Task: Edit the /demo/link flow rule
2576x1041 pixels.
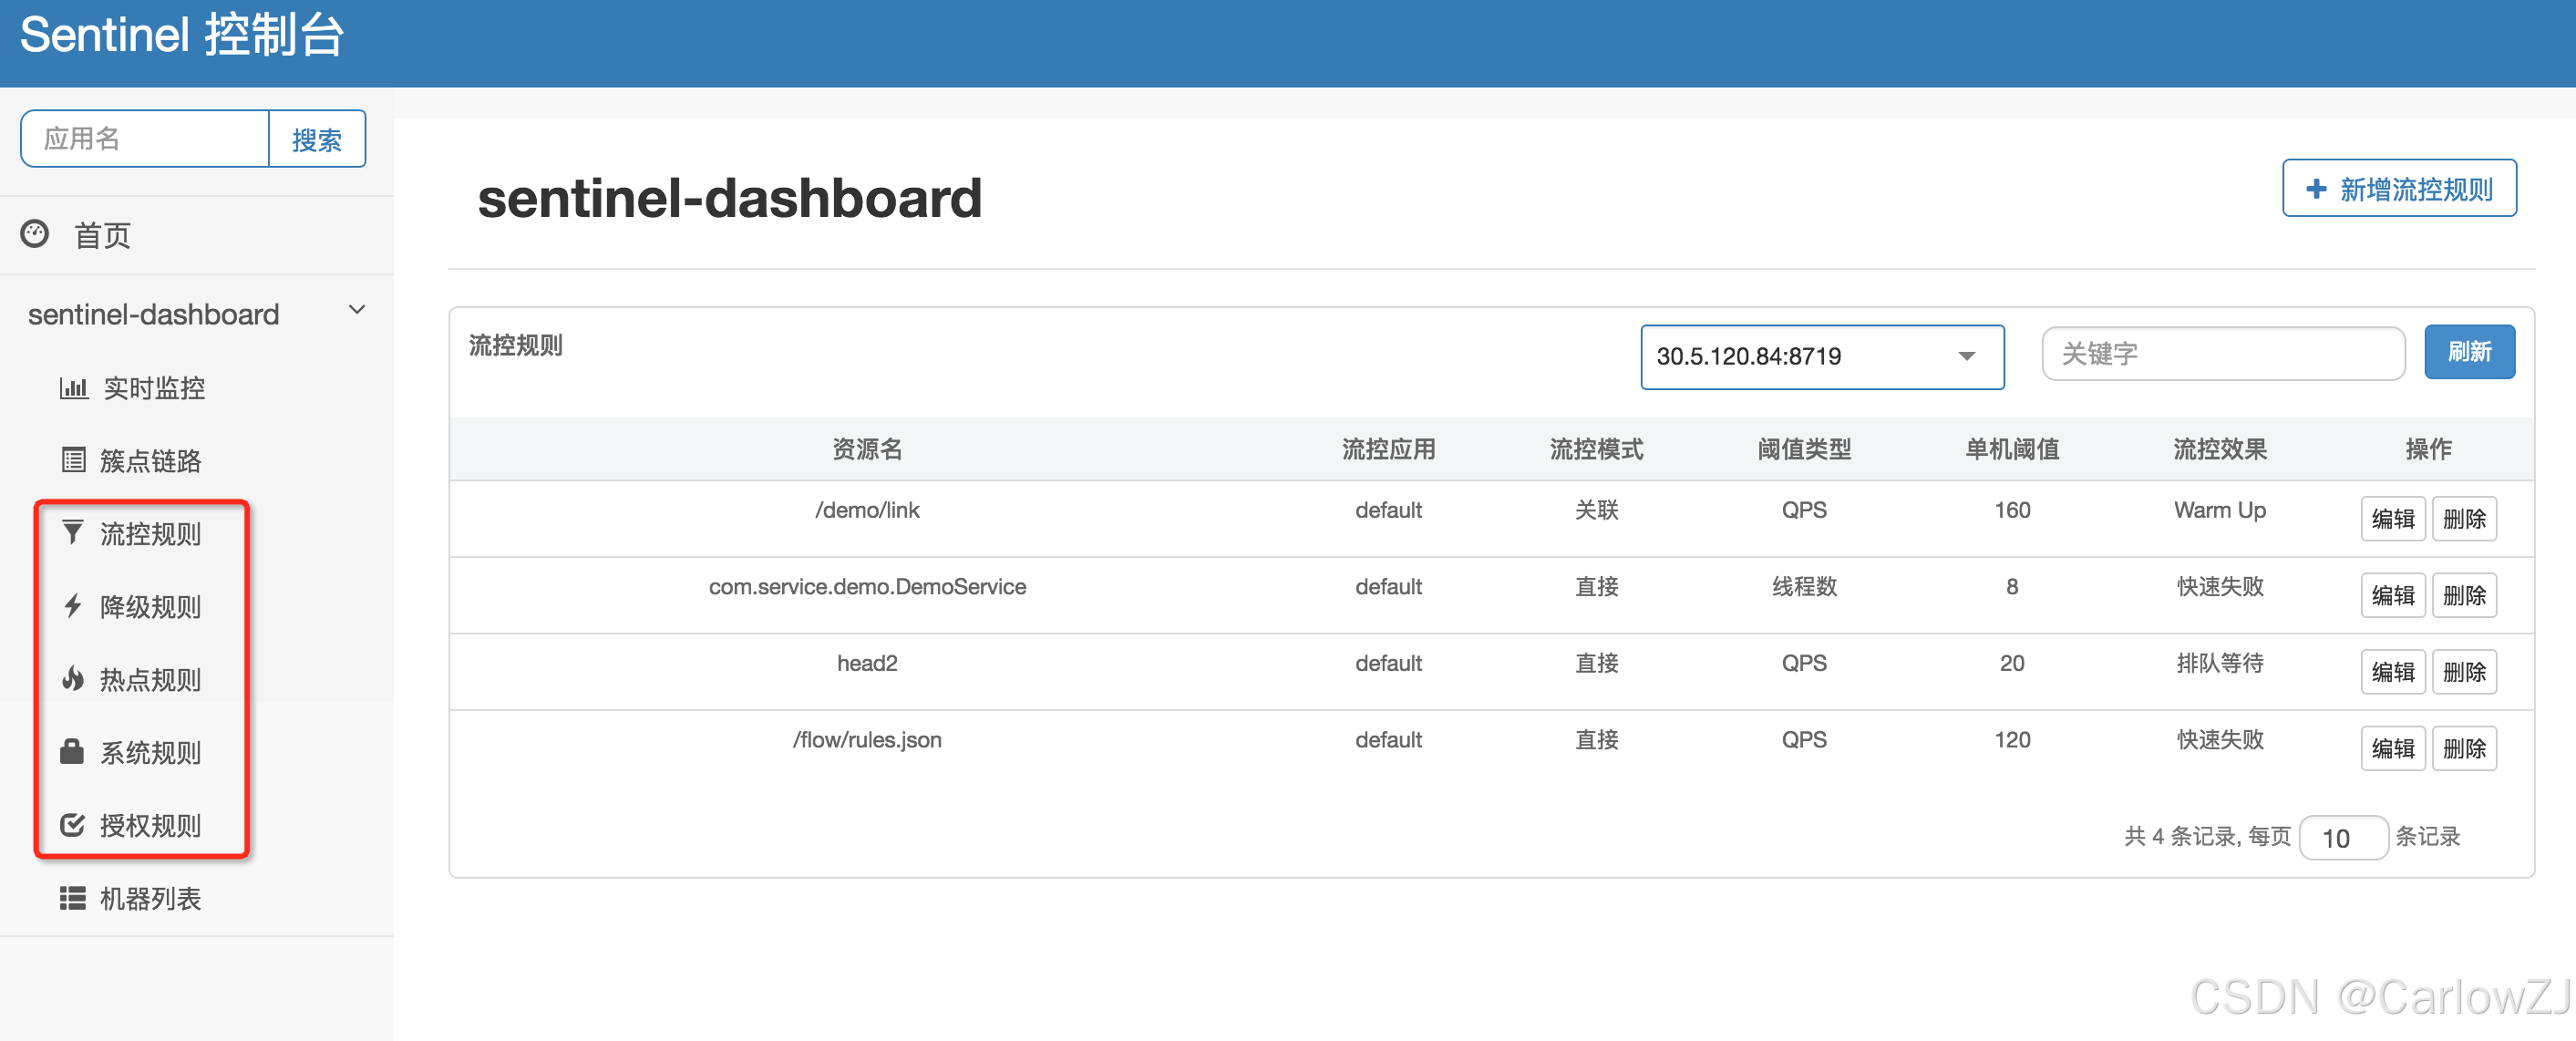Action: coord(2392,519)
